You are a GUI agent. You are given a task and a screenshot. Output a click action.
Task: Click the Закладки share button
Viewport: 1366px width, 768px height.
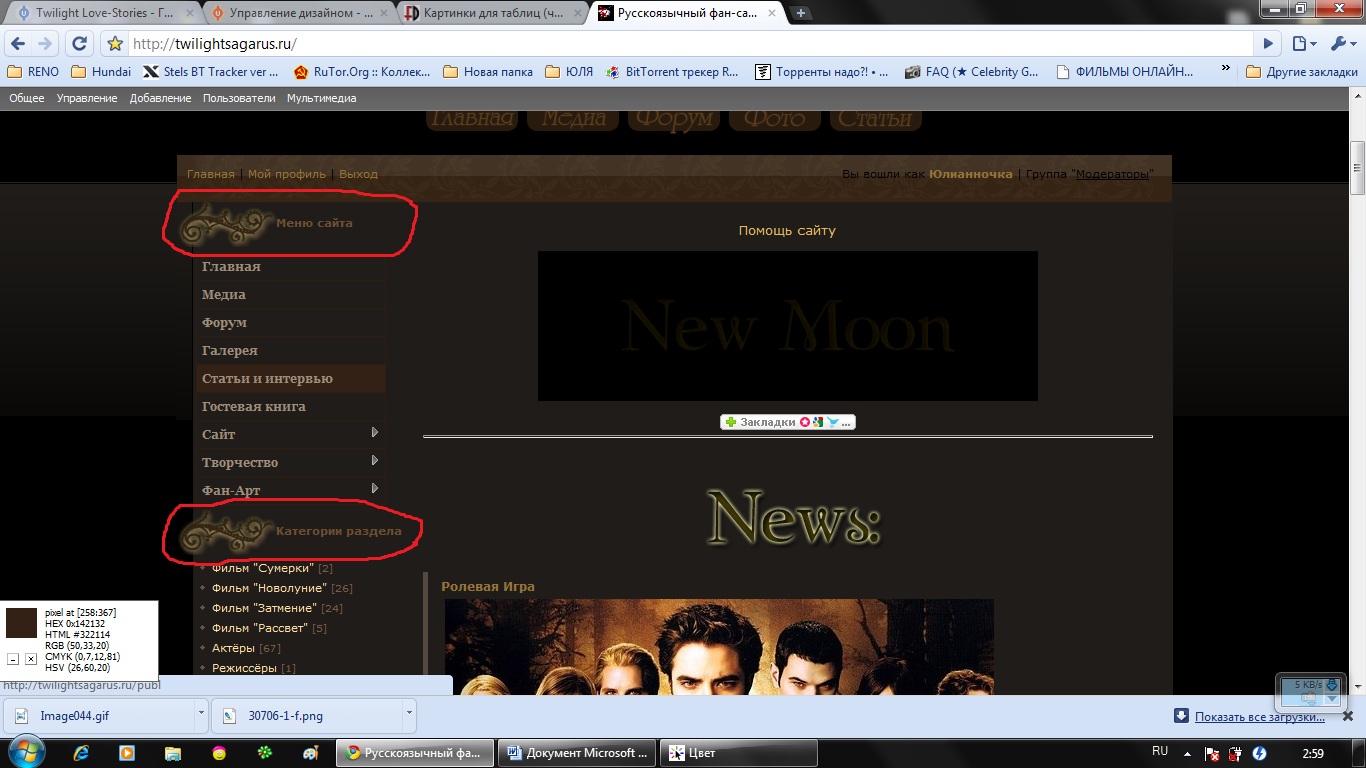788,422
